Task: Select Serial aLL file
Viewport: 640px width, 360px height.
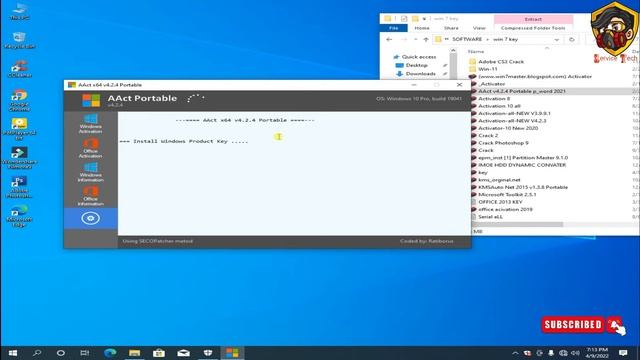Action: tap(490, 217)
